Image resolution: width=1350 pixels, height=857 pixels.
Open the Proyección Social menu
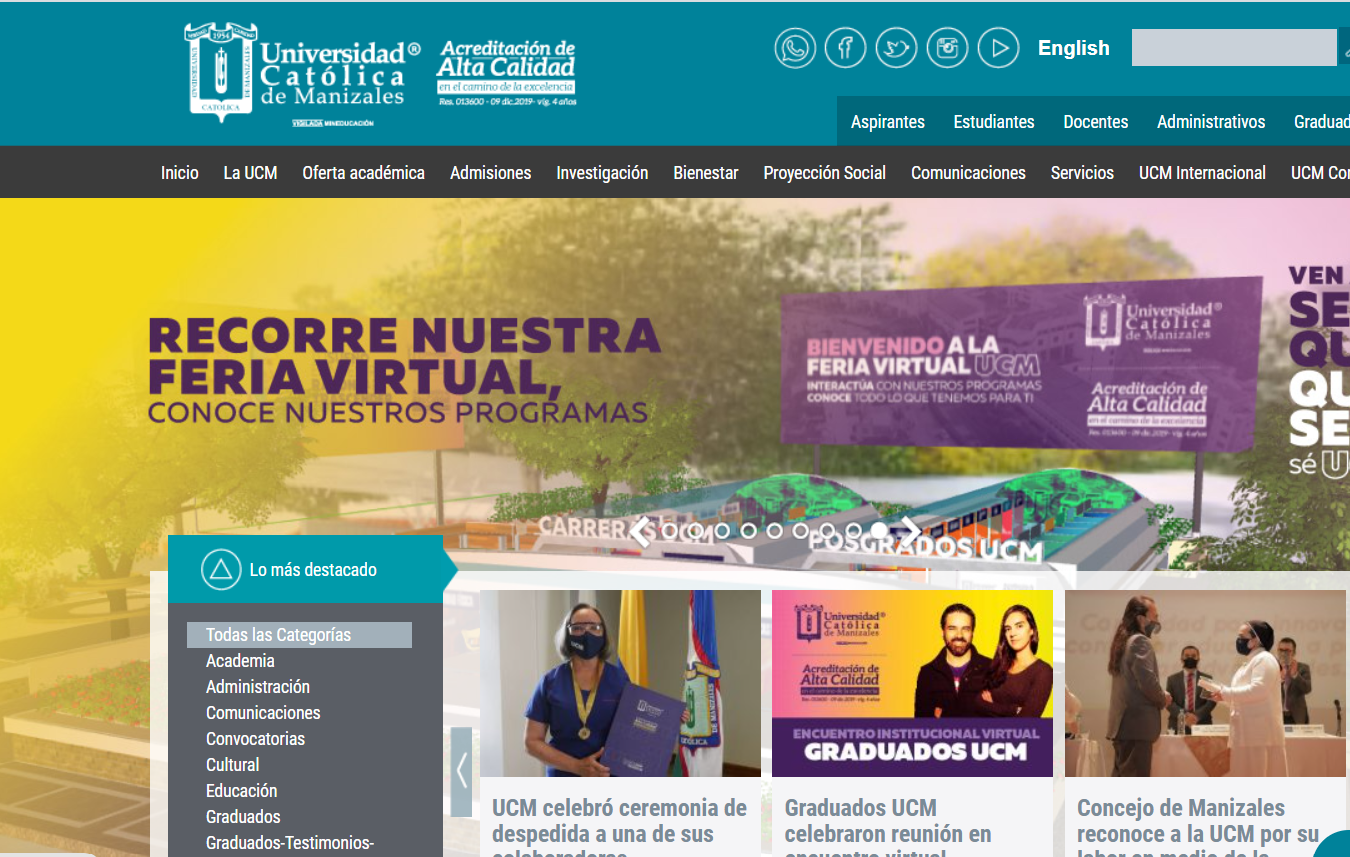825,173
